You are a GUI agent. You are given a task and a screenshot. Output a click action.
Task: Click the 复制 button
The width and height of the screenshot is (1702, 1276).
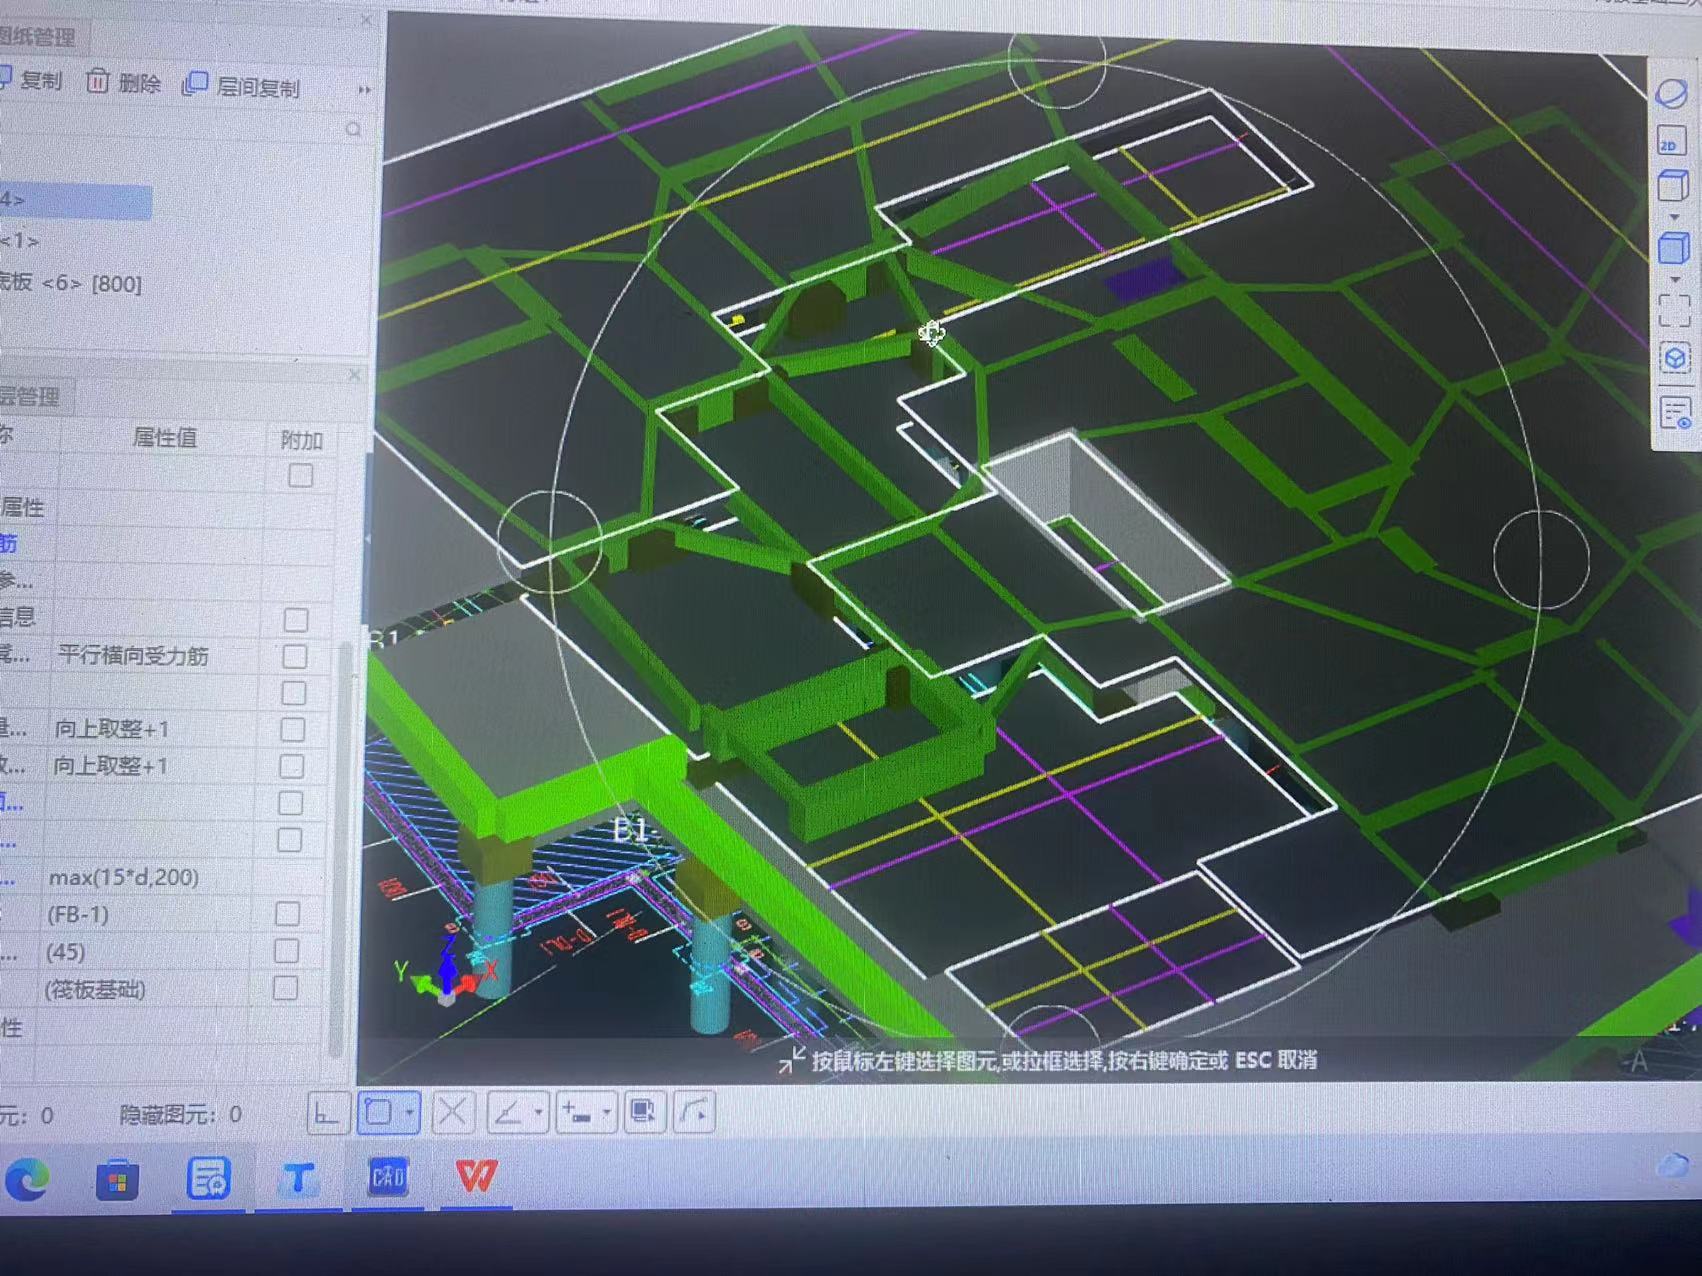pyautogui.click(x=32, y=80)
